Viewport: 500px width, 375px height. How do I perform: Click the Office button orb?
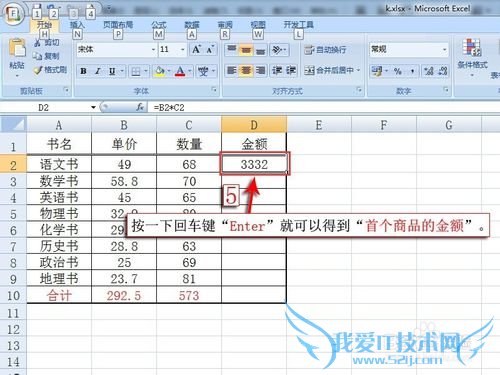pos(13,14)
